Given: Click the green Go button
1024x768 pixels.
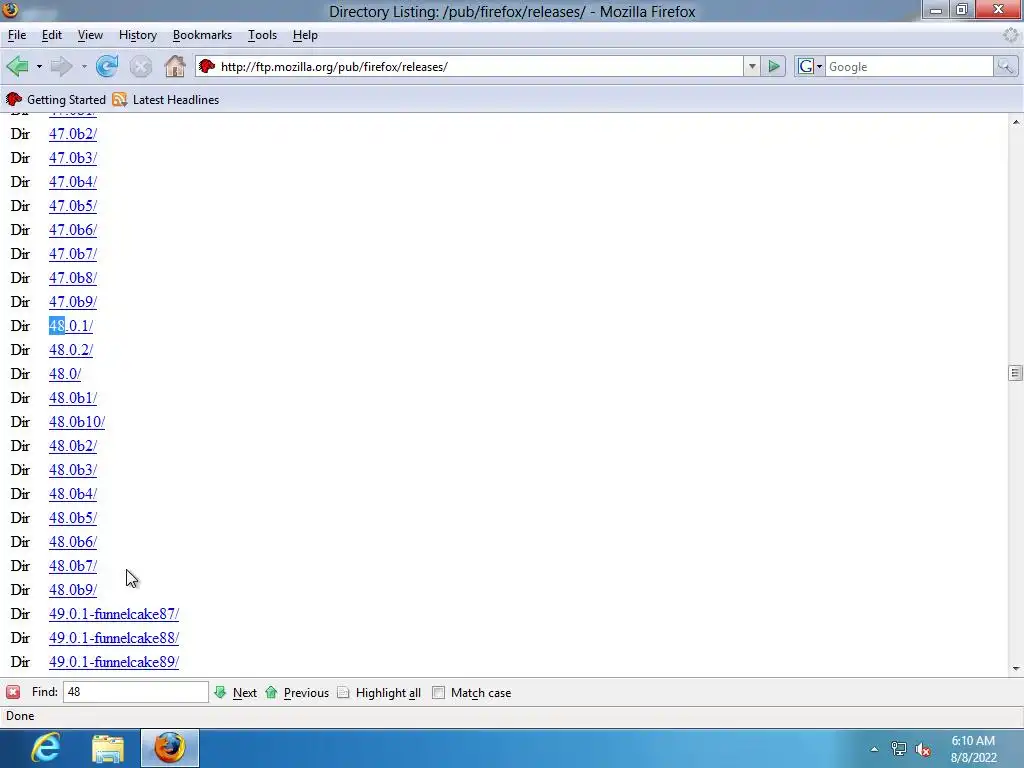Looking at the screenshot, I should (774, 67).
